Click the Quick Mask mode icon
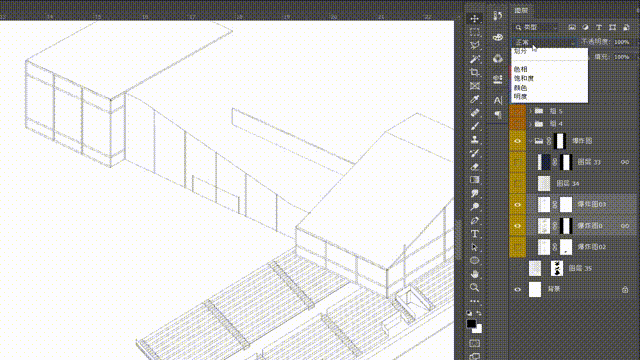The image size is (640, 360). click(474, 343)
